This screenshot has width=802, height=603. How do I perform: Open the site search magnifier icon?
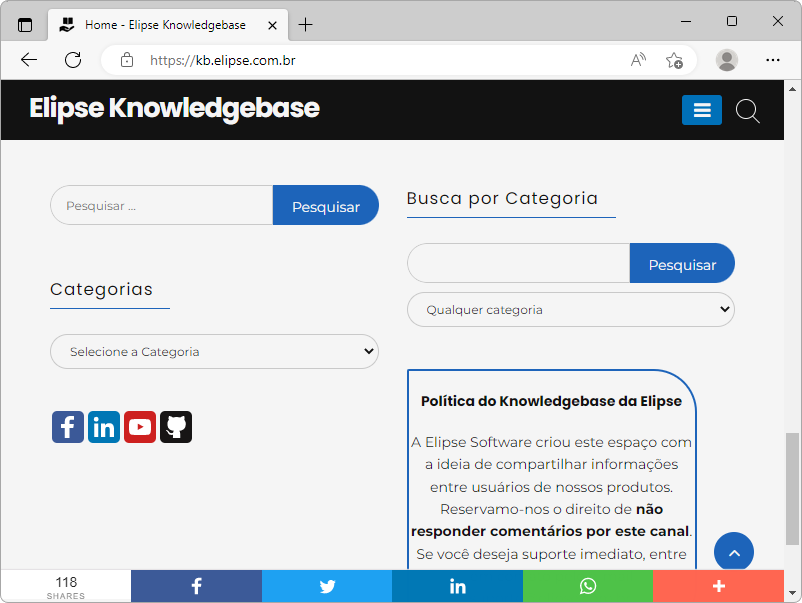click(x=747, y=110)
